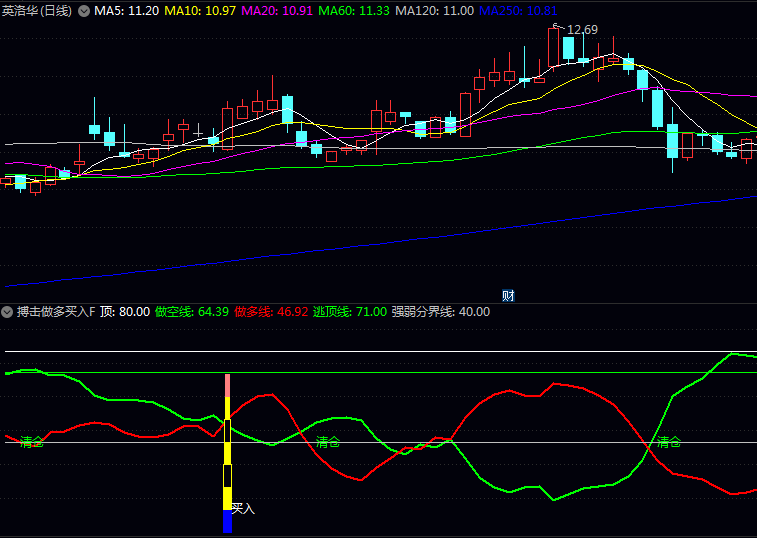The width and height of the screenshot is (757, 538).
Task: Click the 搏击做多买入F indicator name
Action: point(56,312)
